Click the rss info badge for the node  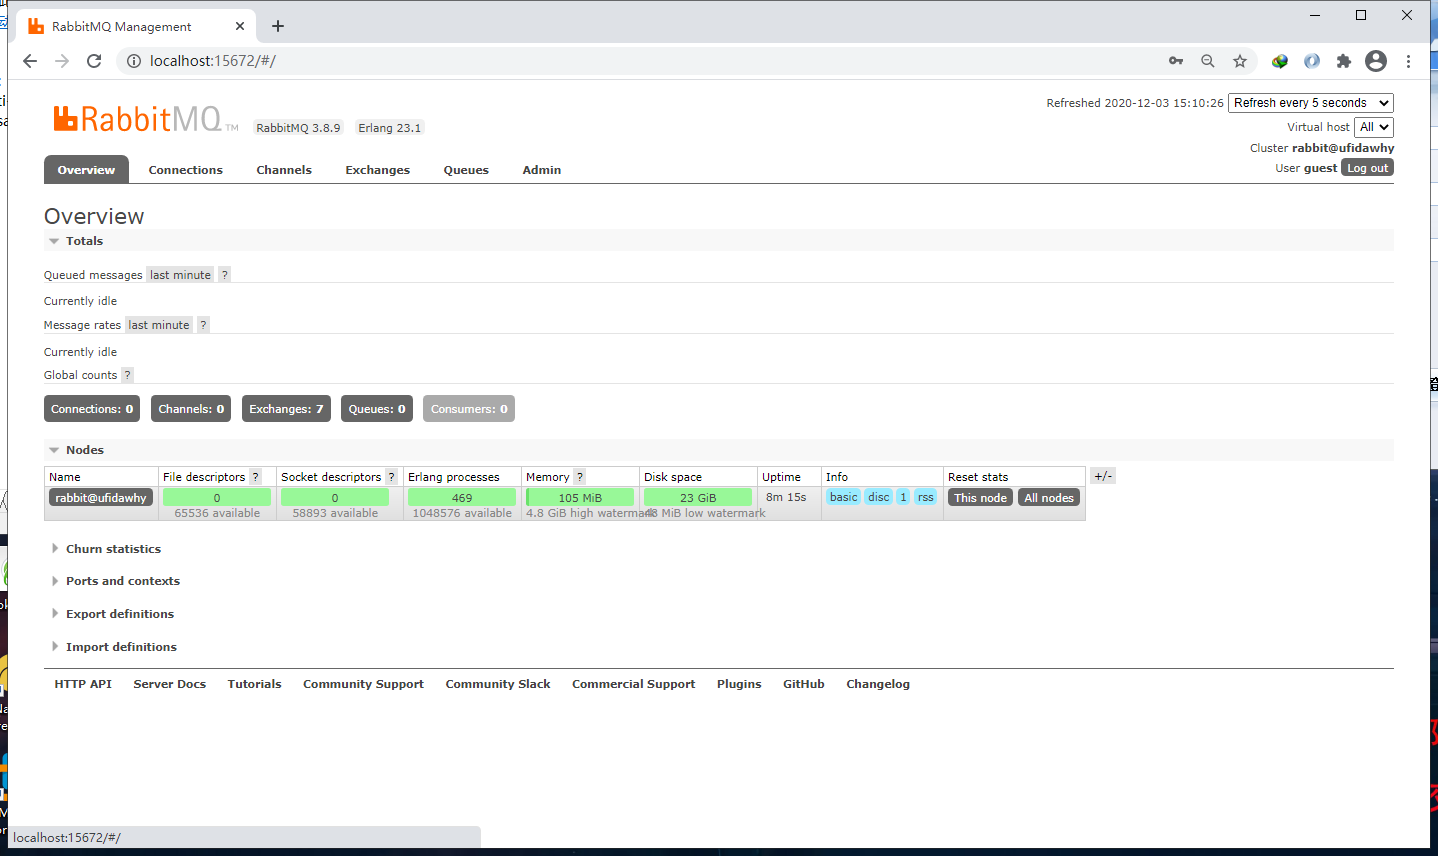(925, 497)
